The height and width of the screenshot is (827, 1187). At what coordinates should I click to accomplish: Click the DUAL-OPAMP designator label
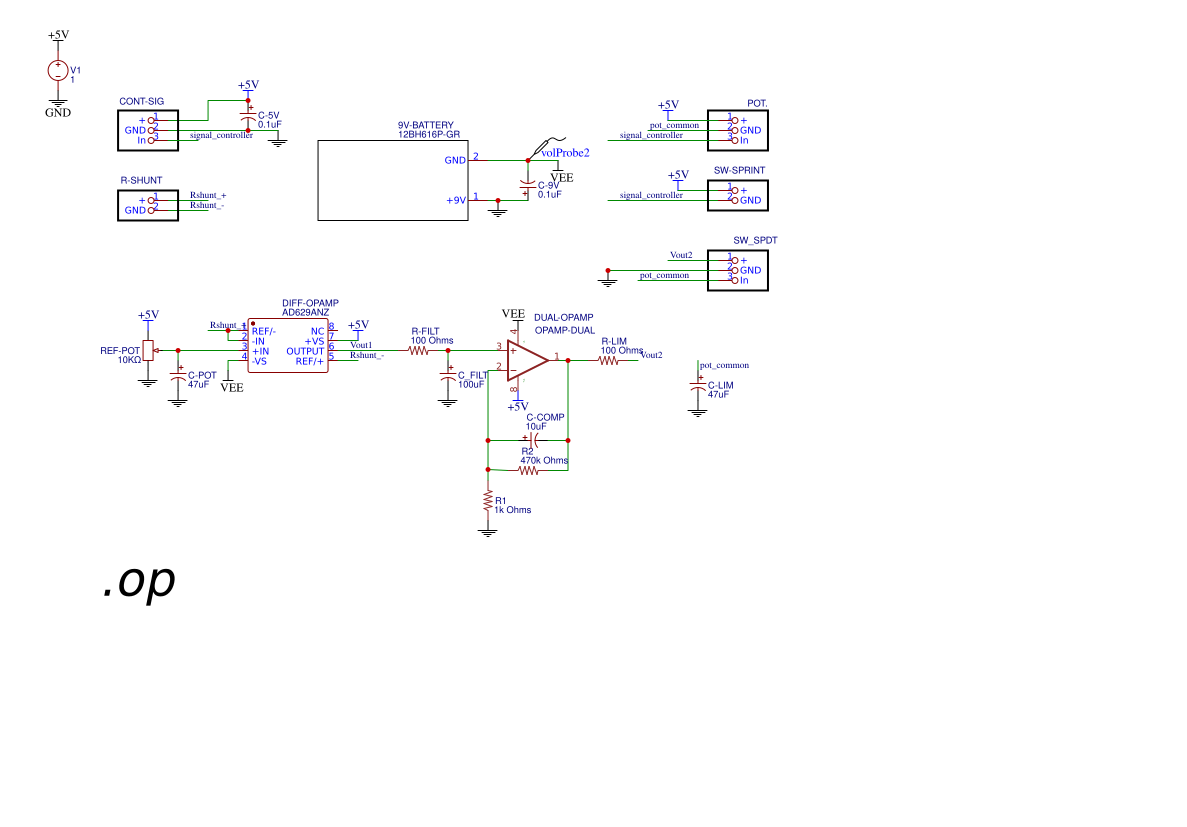coord(564,317)
